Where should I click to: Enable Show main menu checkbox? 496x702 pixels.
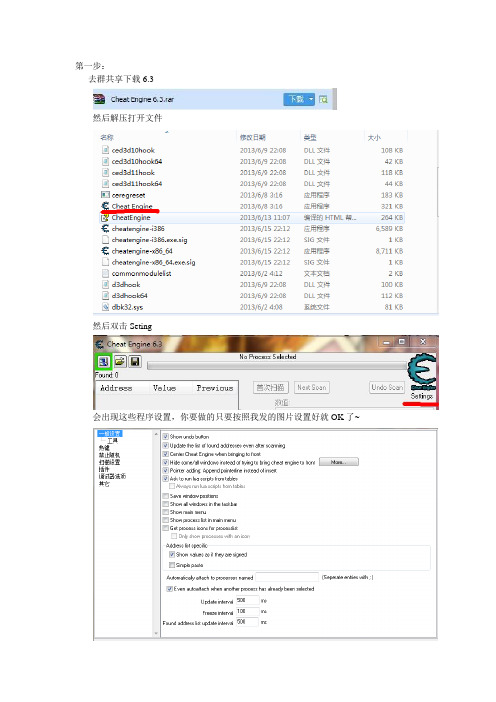166,512
